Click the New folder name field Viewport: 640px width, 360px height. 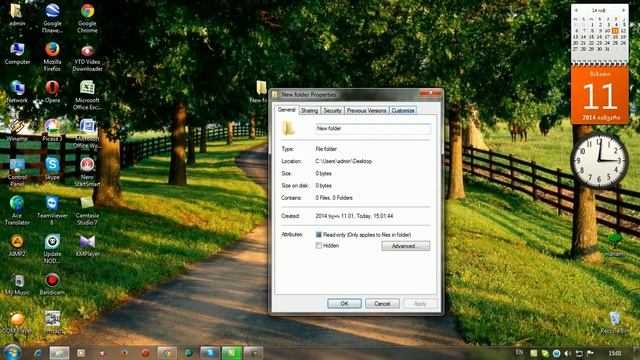coord(373,129)
